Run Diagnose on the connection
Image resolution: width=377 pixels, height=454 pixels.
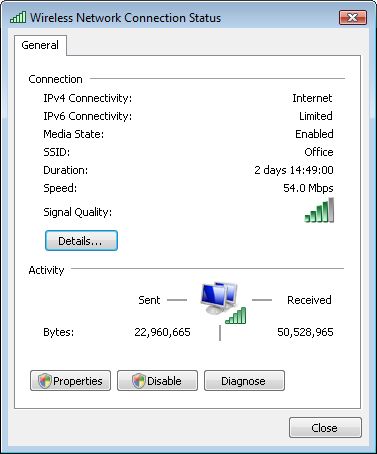coord(244,381)
